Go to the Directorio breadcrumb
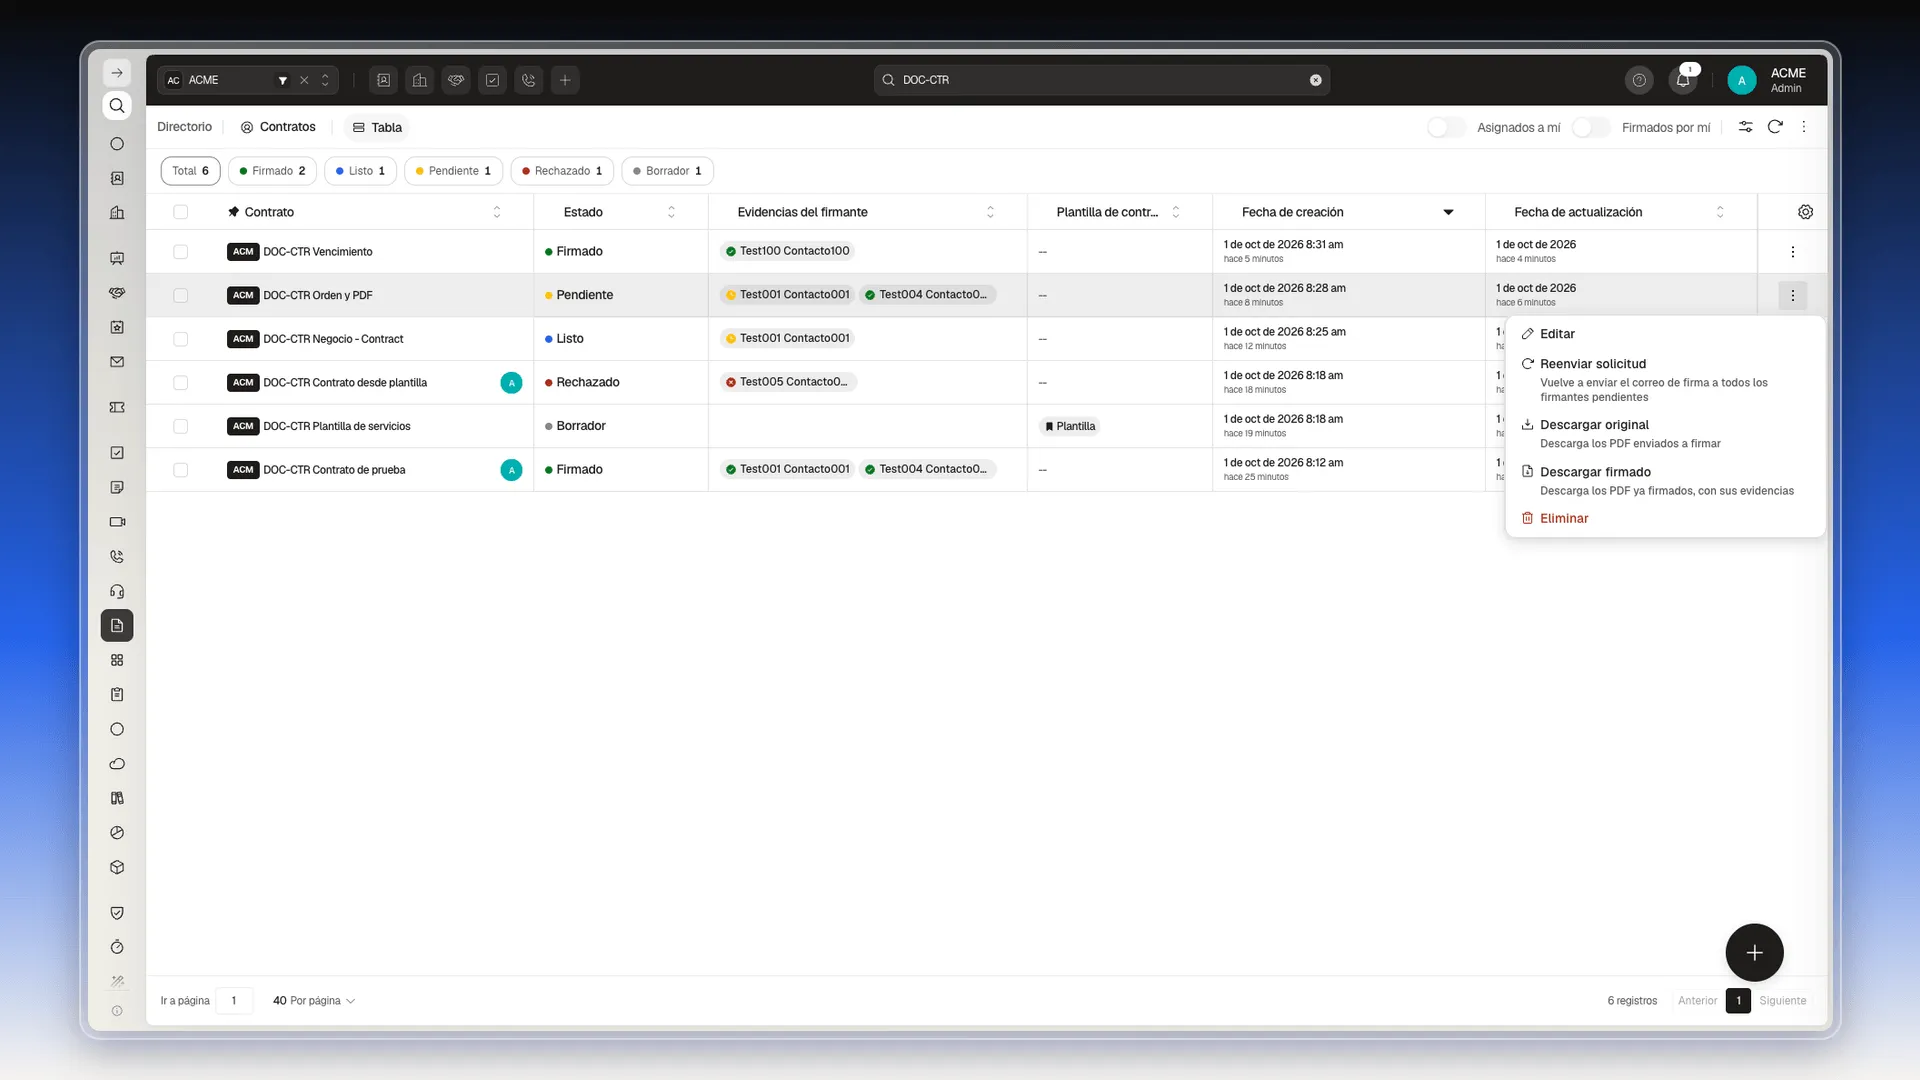The image size is (1920, 1080). point(184,127)
